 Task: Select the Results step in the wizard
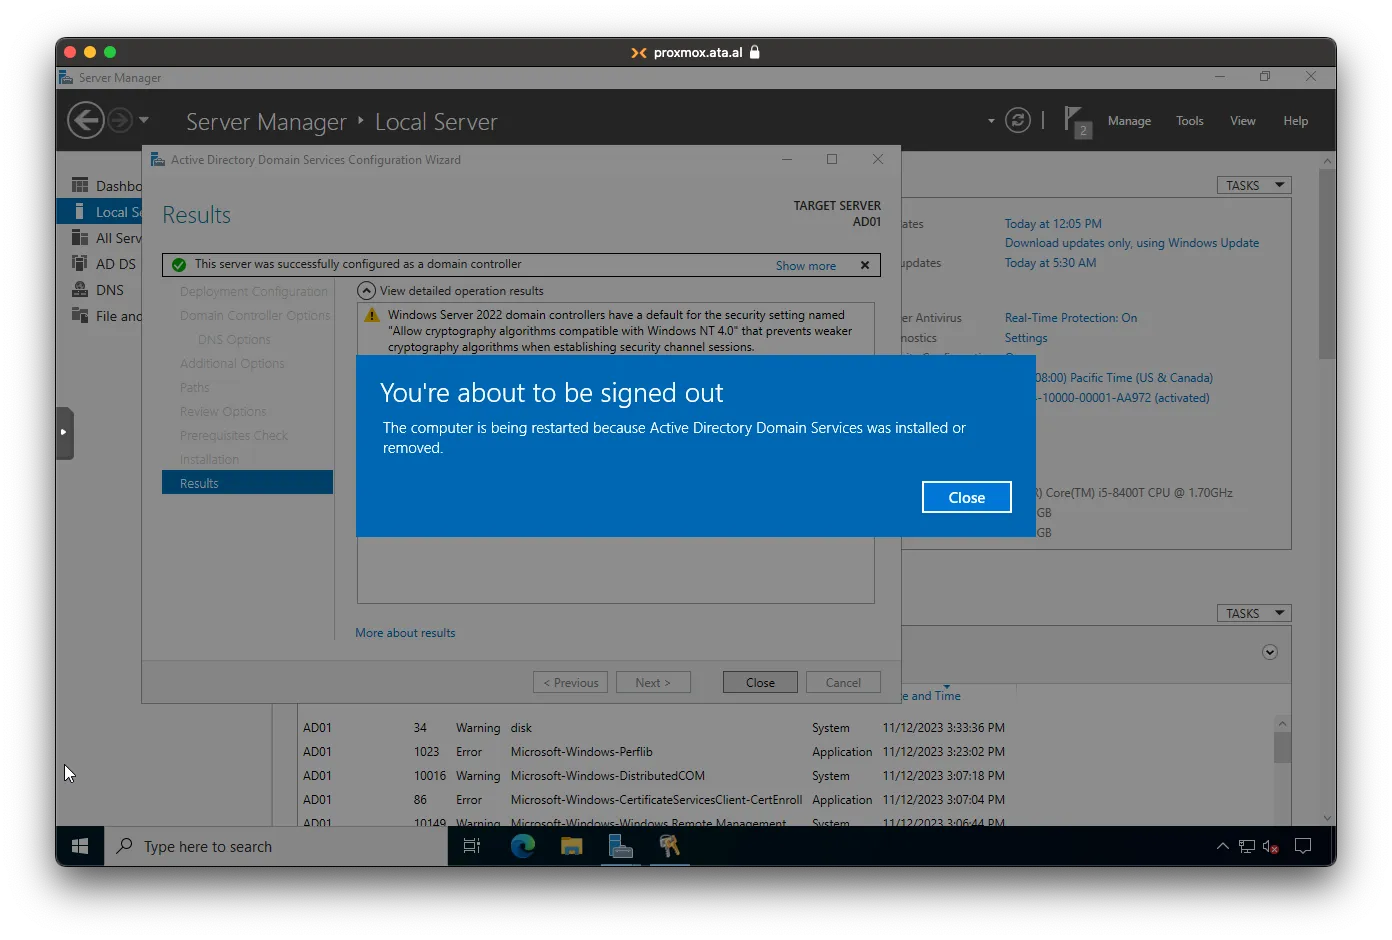tap(247, 483)
